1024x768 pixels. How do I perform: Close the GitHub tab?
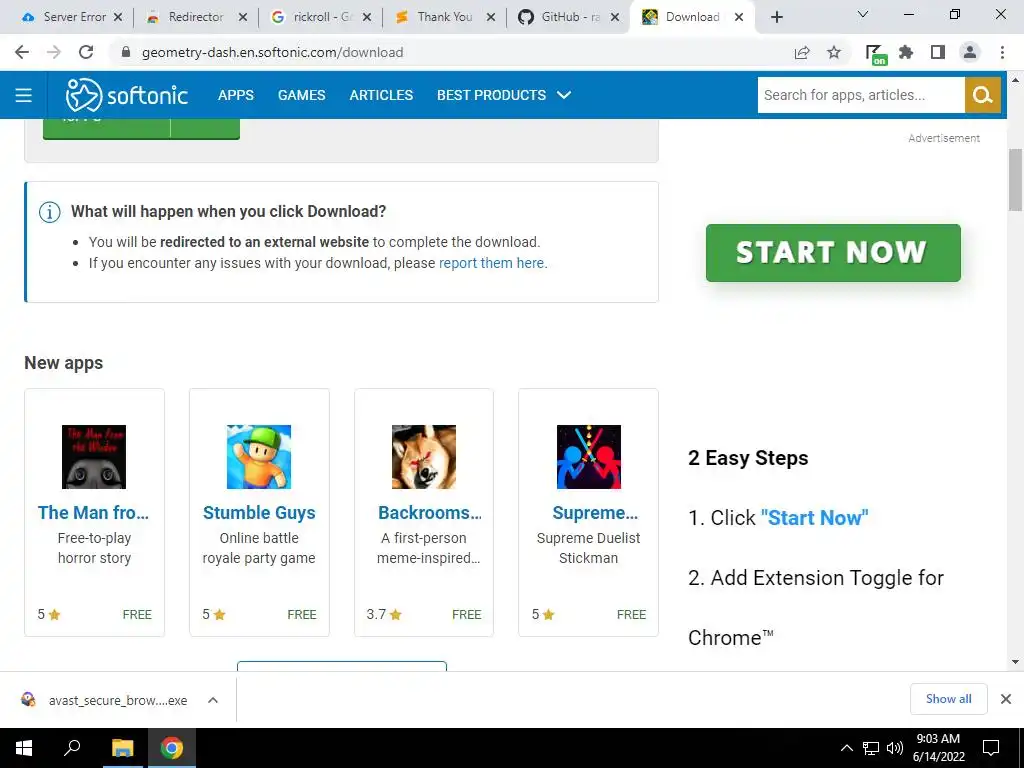click(615, 17)
